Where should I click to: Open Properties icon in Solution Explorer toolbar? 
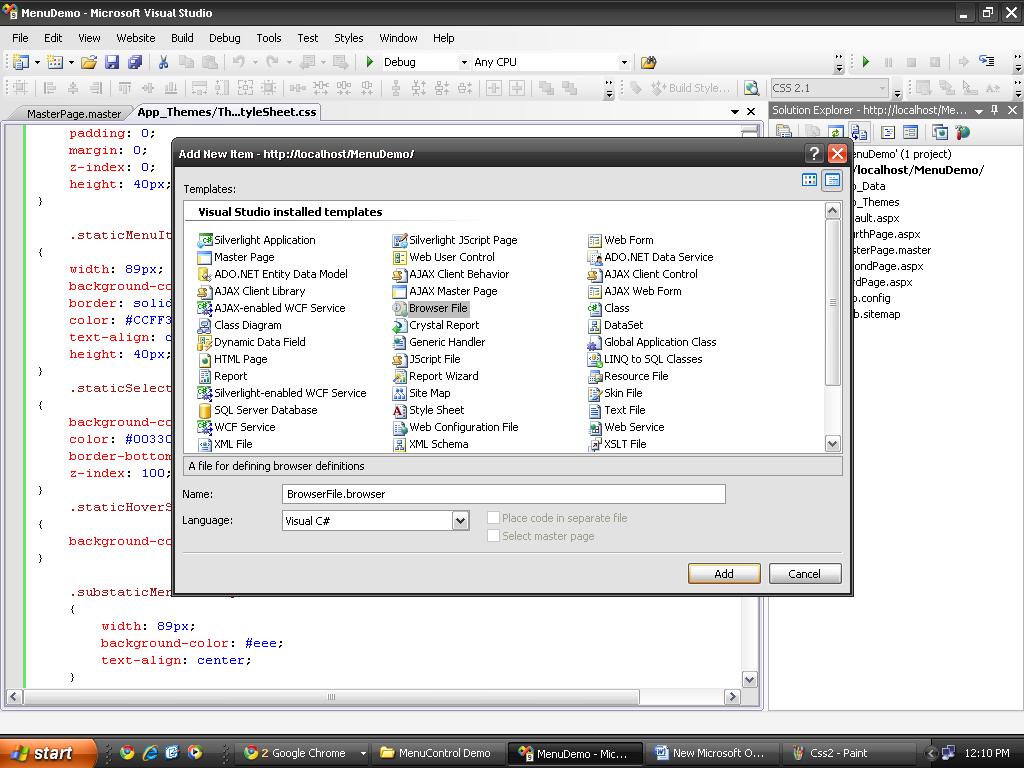[x=784, y=133]
